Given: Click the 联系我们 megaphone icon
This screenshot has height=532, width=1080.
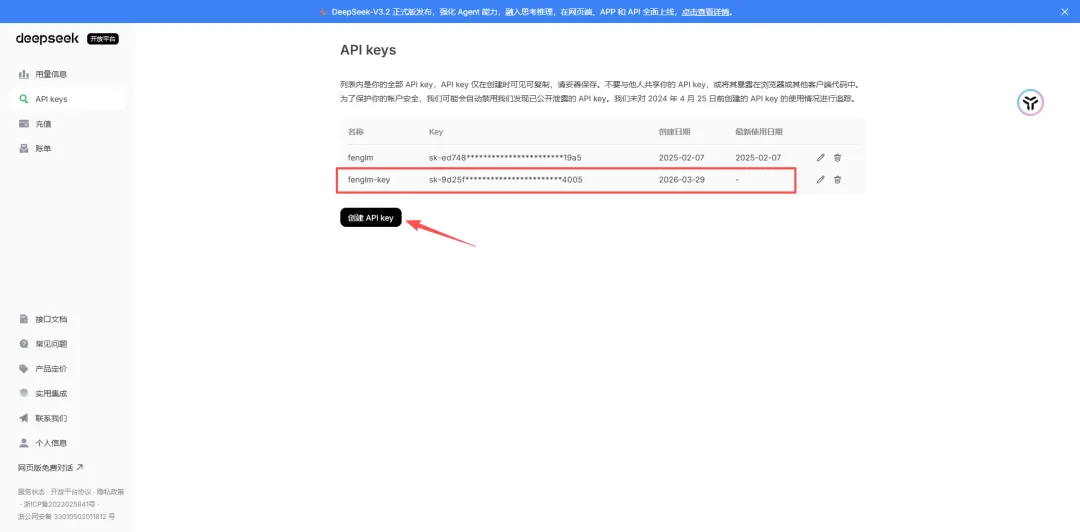Looking at the screenshot, I should pos(23,418).
